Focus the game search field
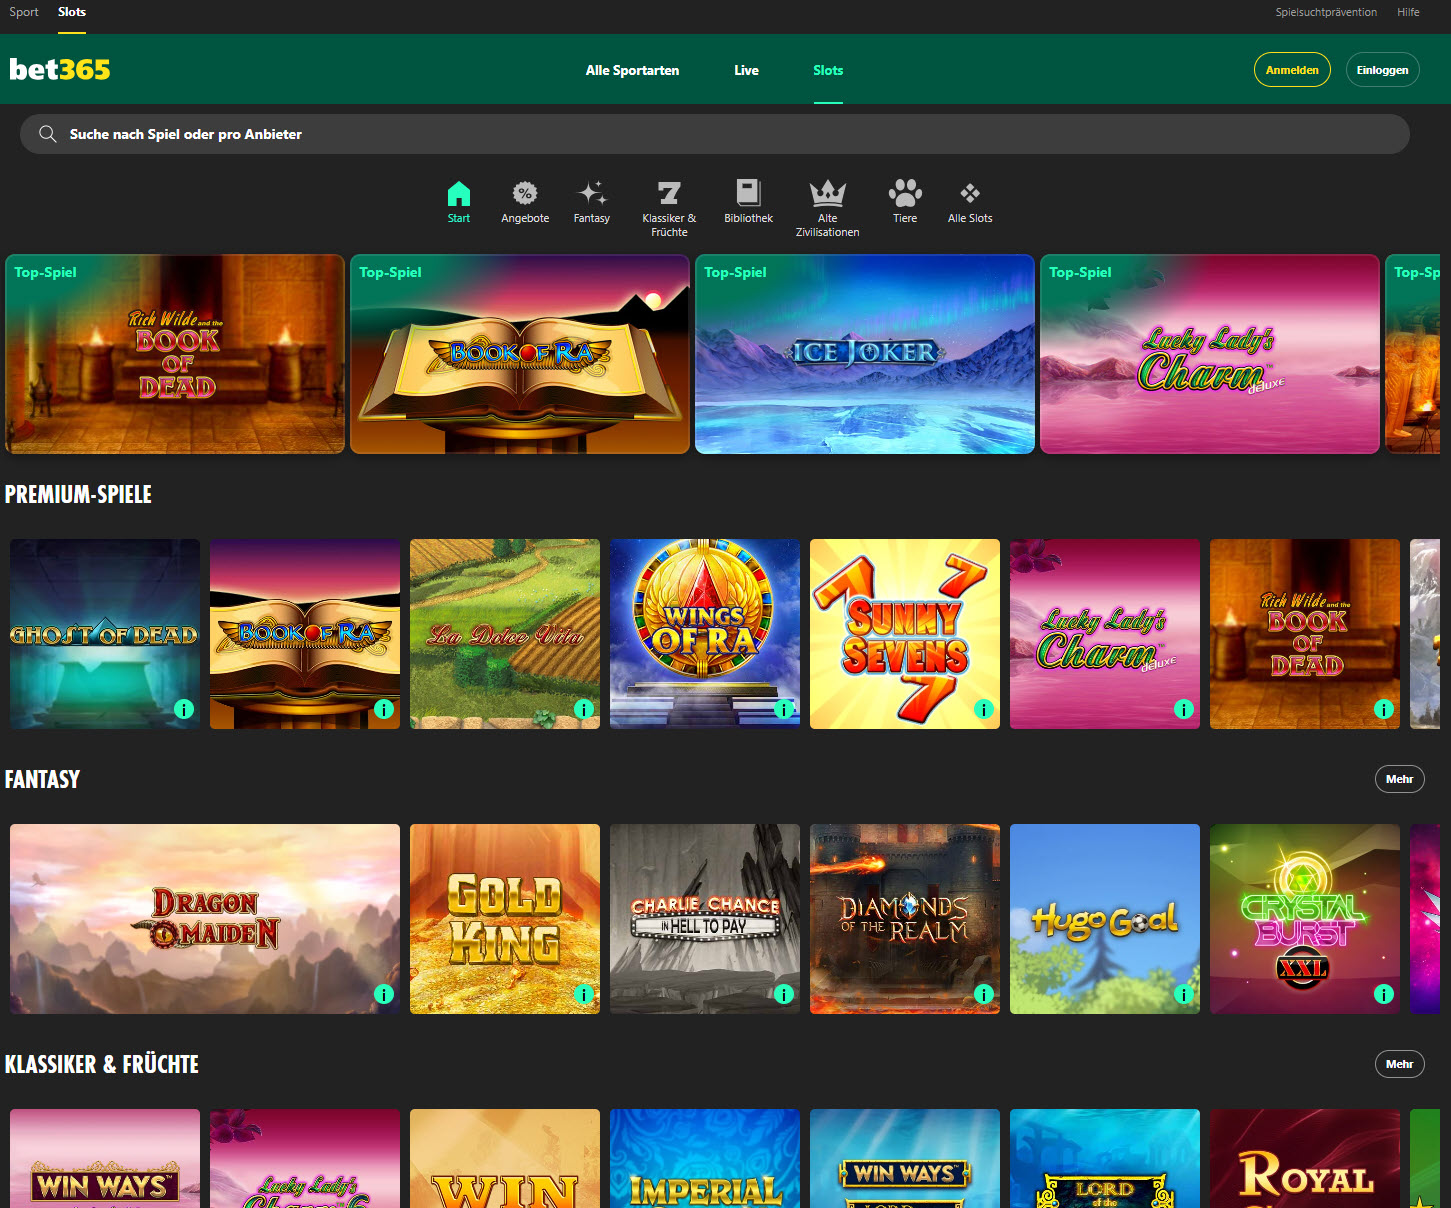The image size is (1451, 1208). (715, 134)
